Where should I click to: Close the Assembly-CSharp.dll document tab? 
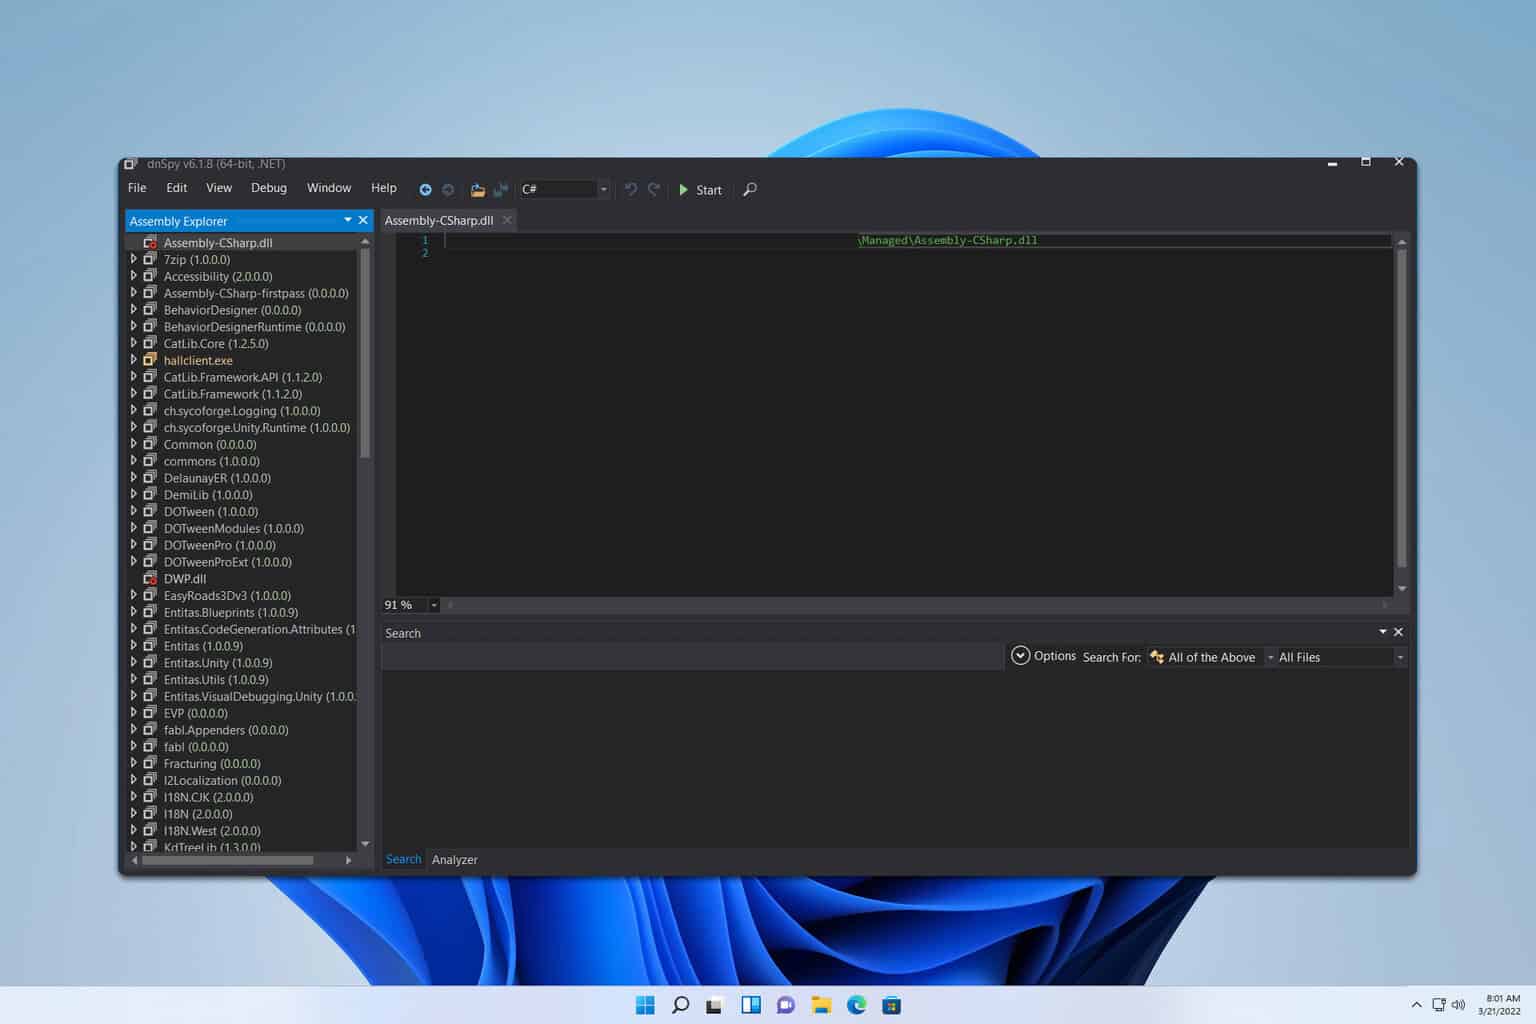coord(507,220)
